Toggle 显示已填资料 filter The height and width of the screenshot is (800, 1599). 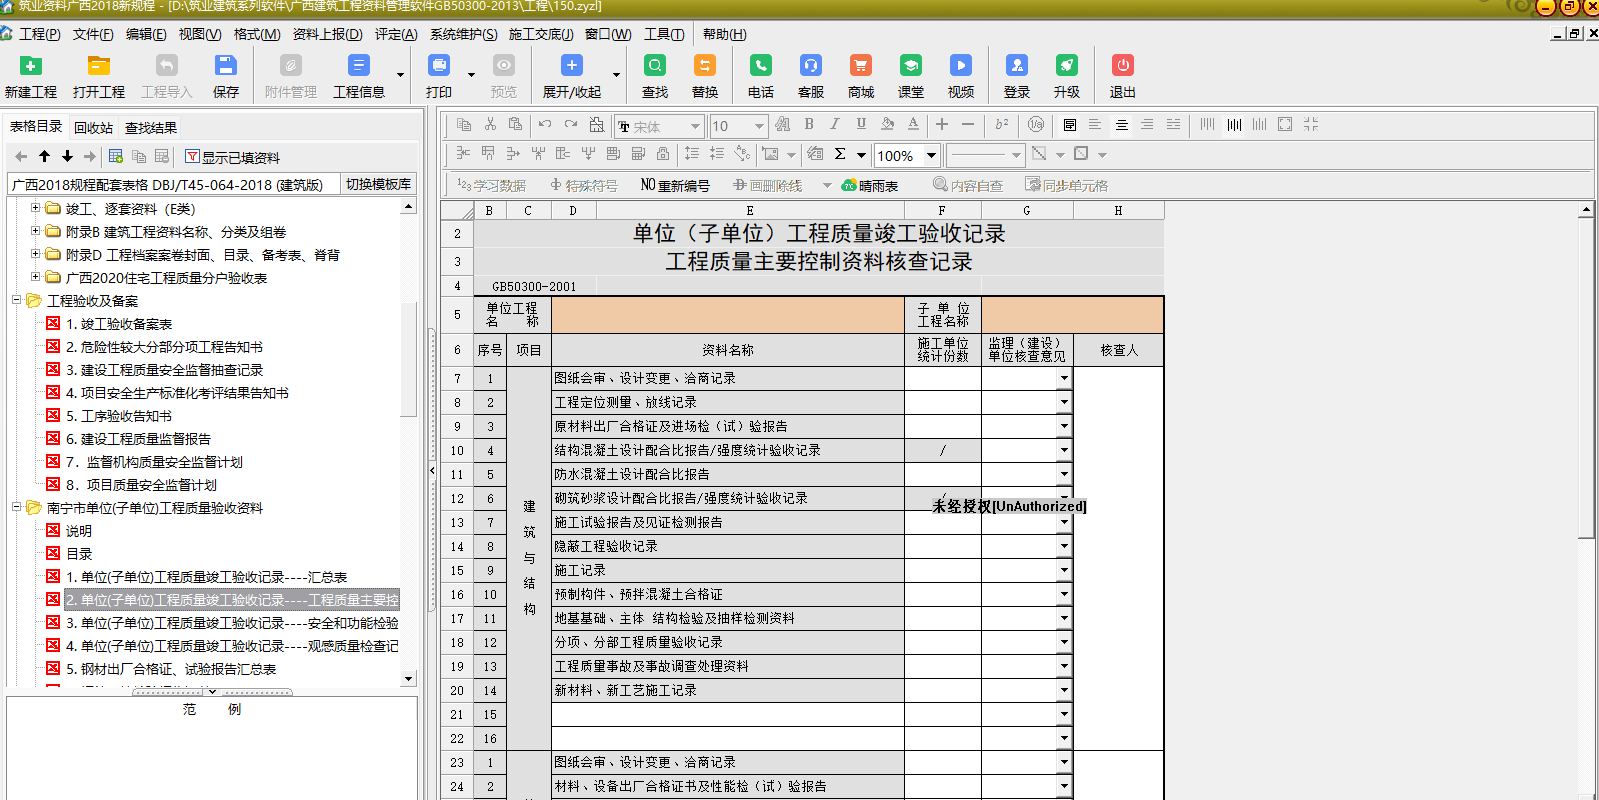click(232, 157)
